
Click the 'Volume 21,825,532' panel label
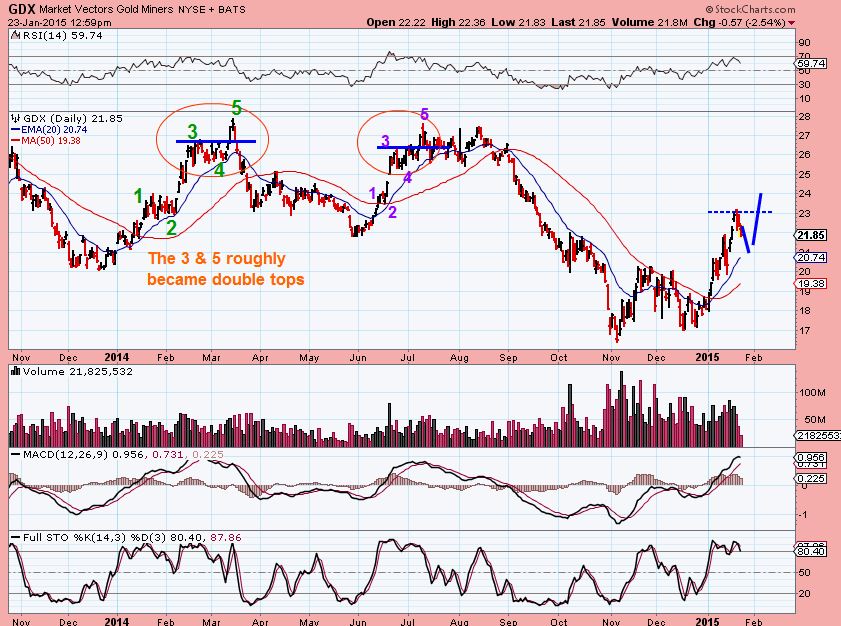pos(78,371)
